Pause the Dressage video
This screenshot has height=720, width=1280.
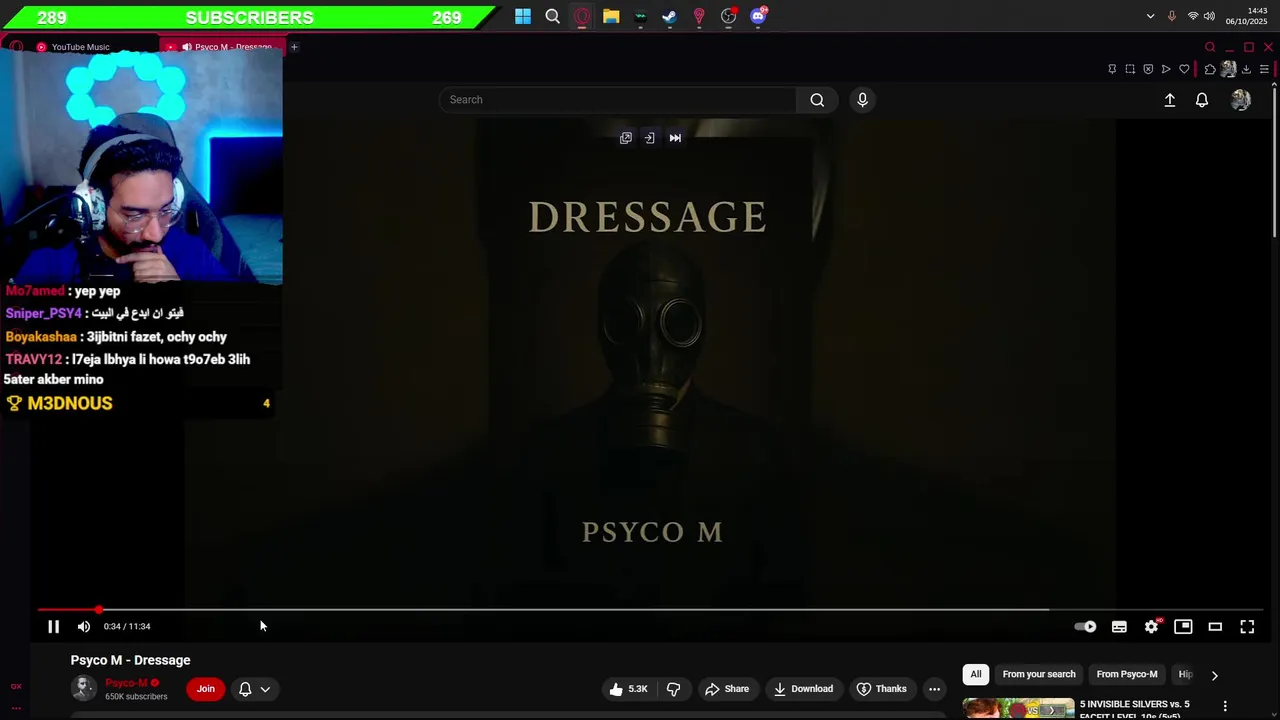(x=54, y=627)
